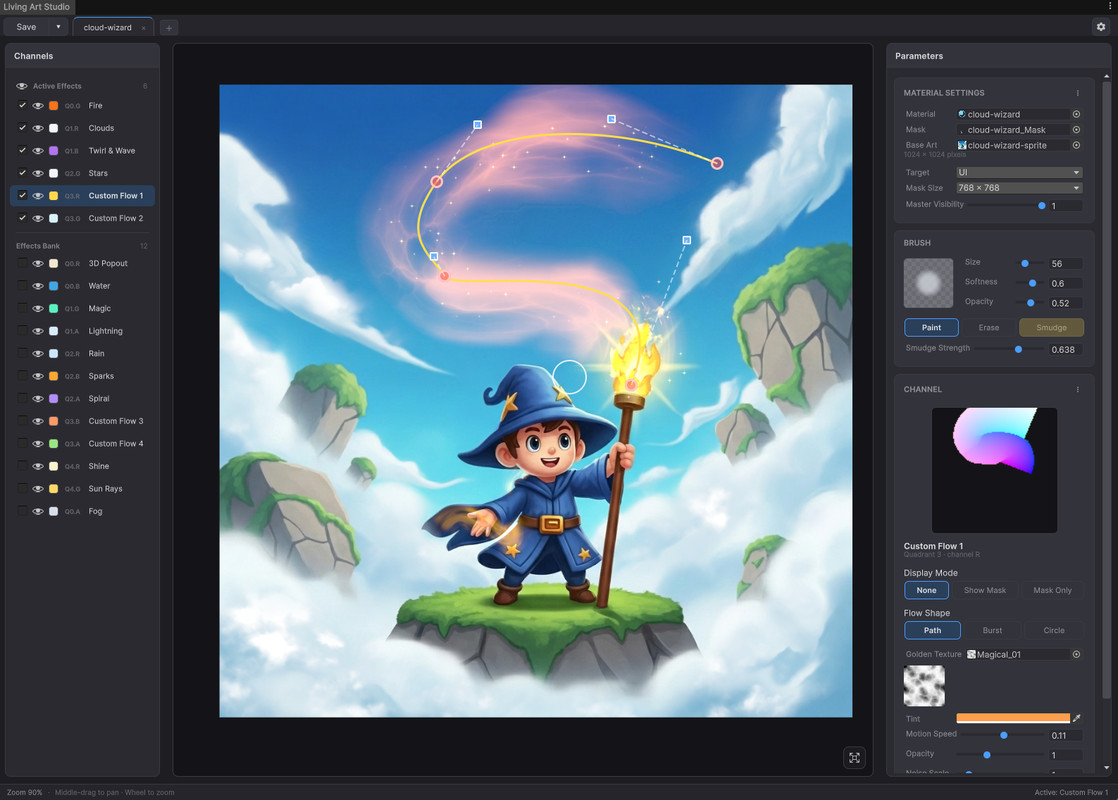
Task: Toggle Lightning visibility eye
Action: (38, 331)
